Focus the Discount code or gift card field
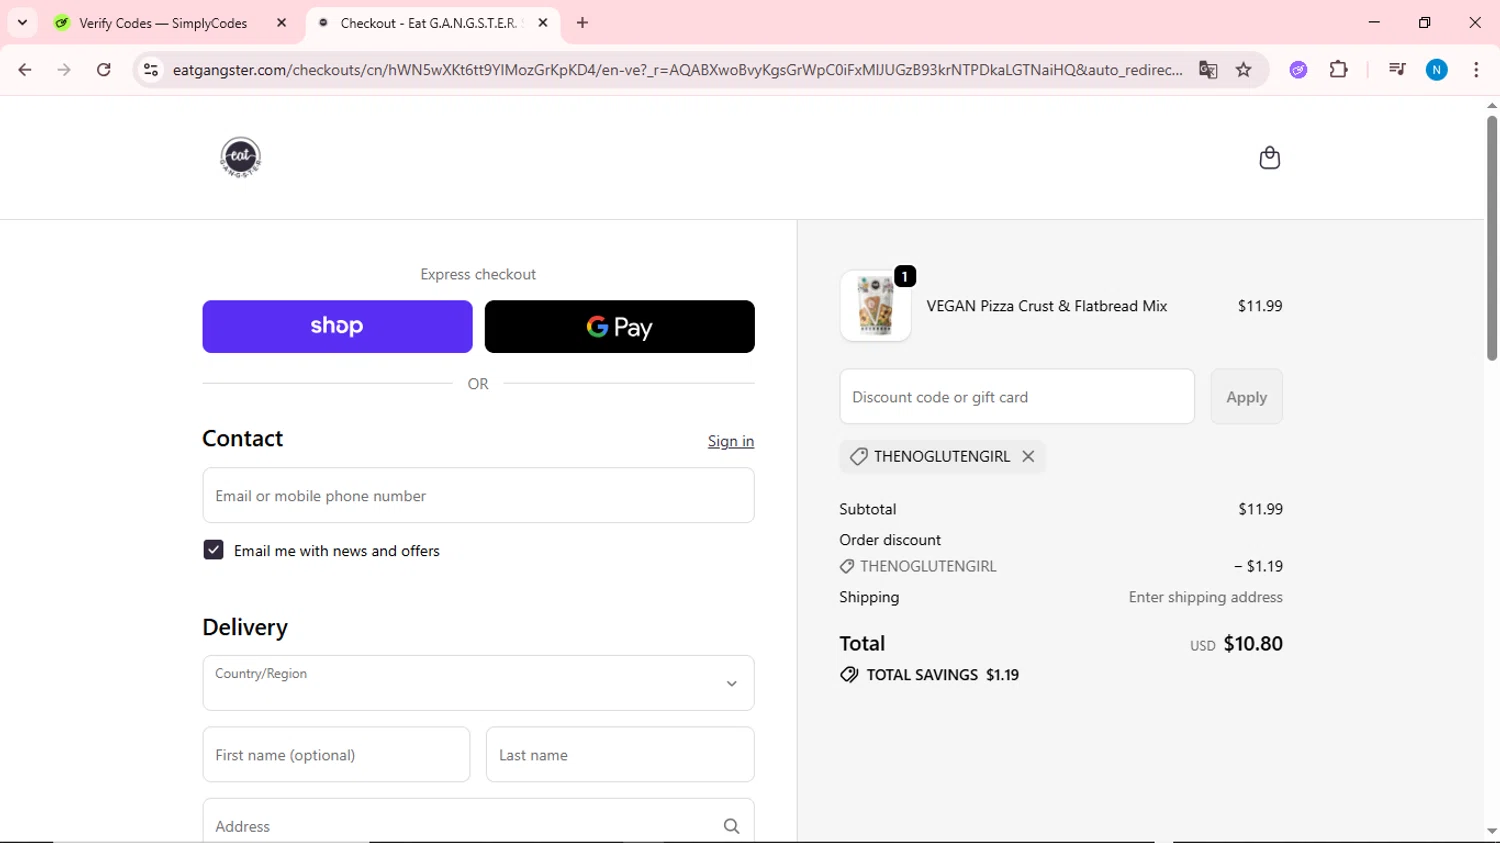 [1017, 397]
